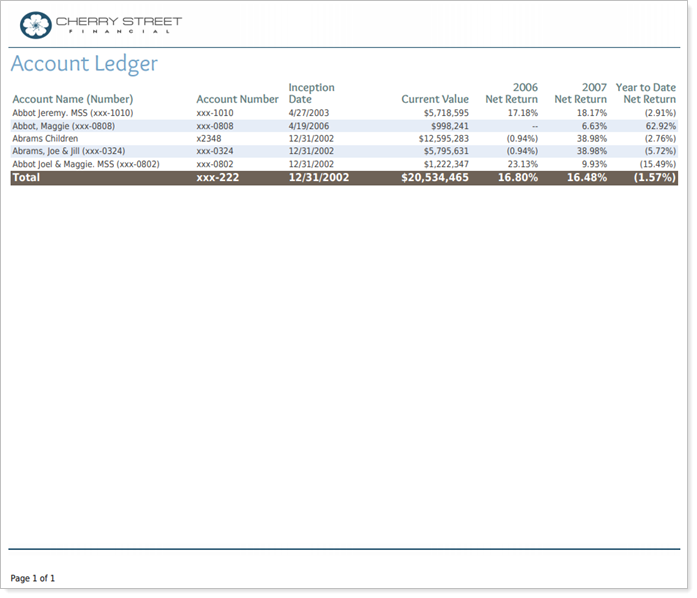Select the Current Value column header
This screenshot has height=598, width=697.
click(434, 99)
